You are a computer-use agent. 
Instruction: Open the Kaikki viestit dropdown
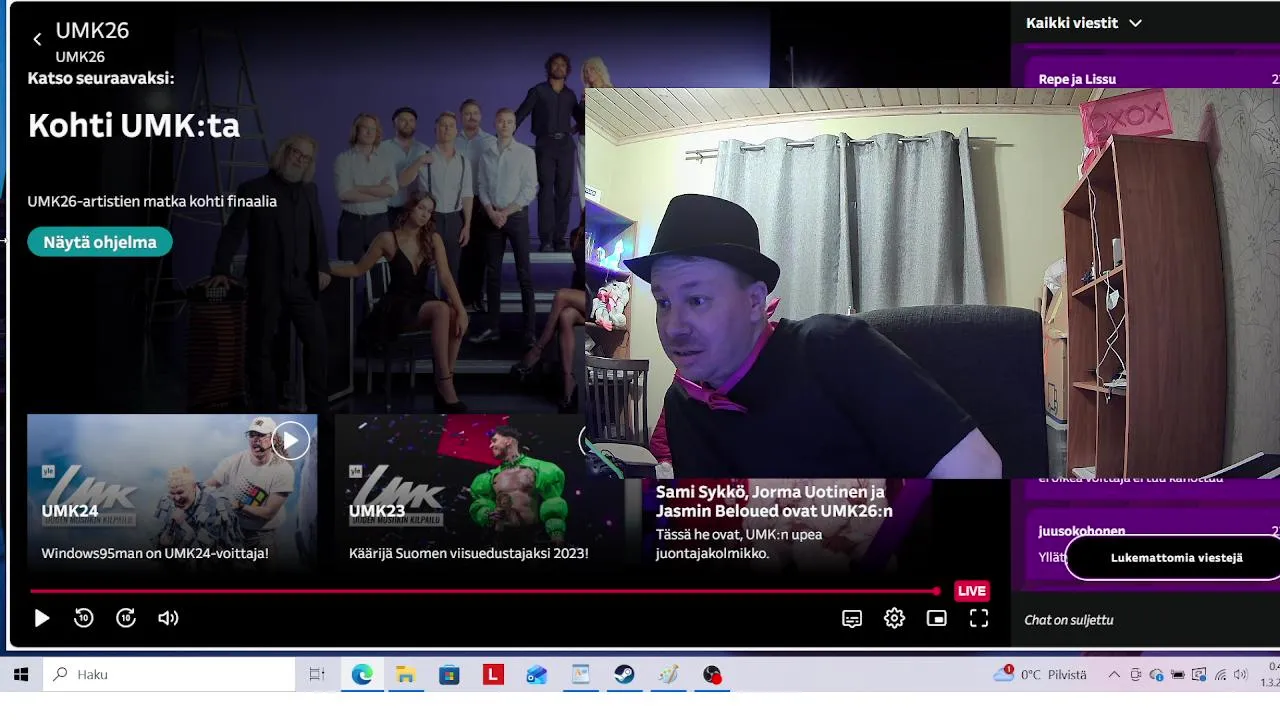(x=1083, y=23)
